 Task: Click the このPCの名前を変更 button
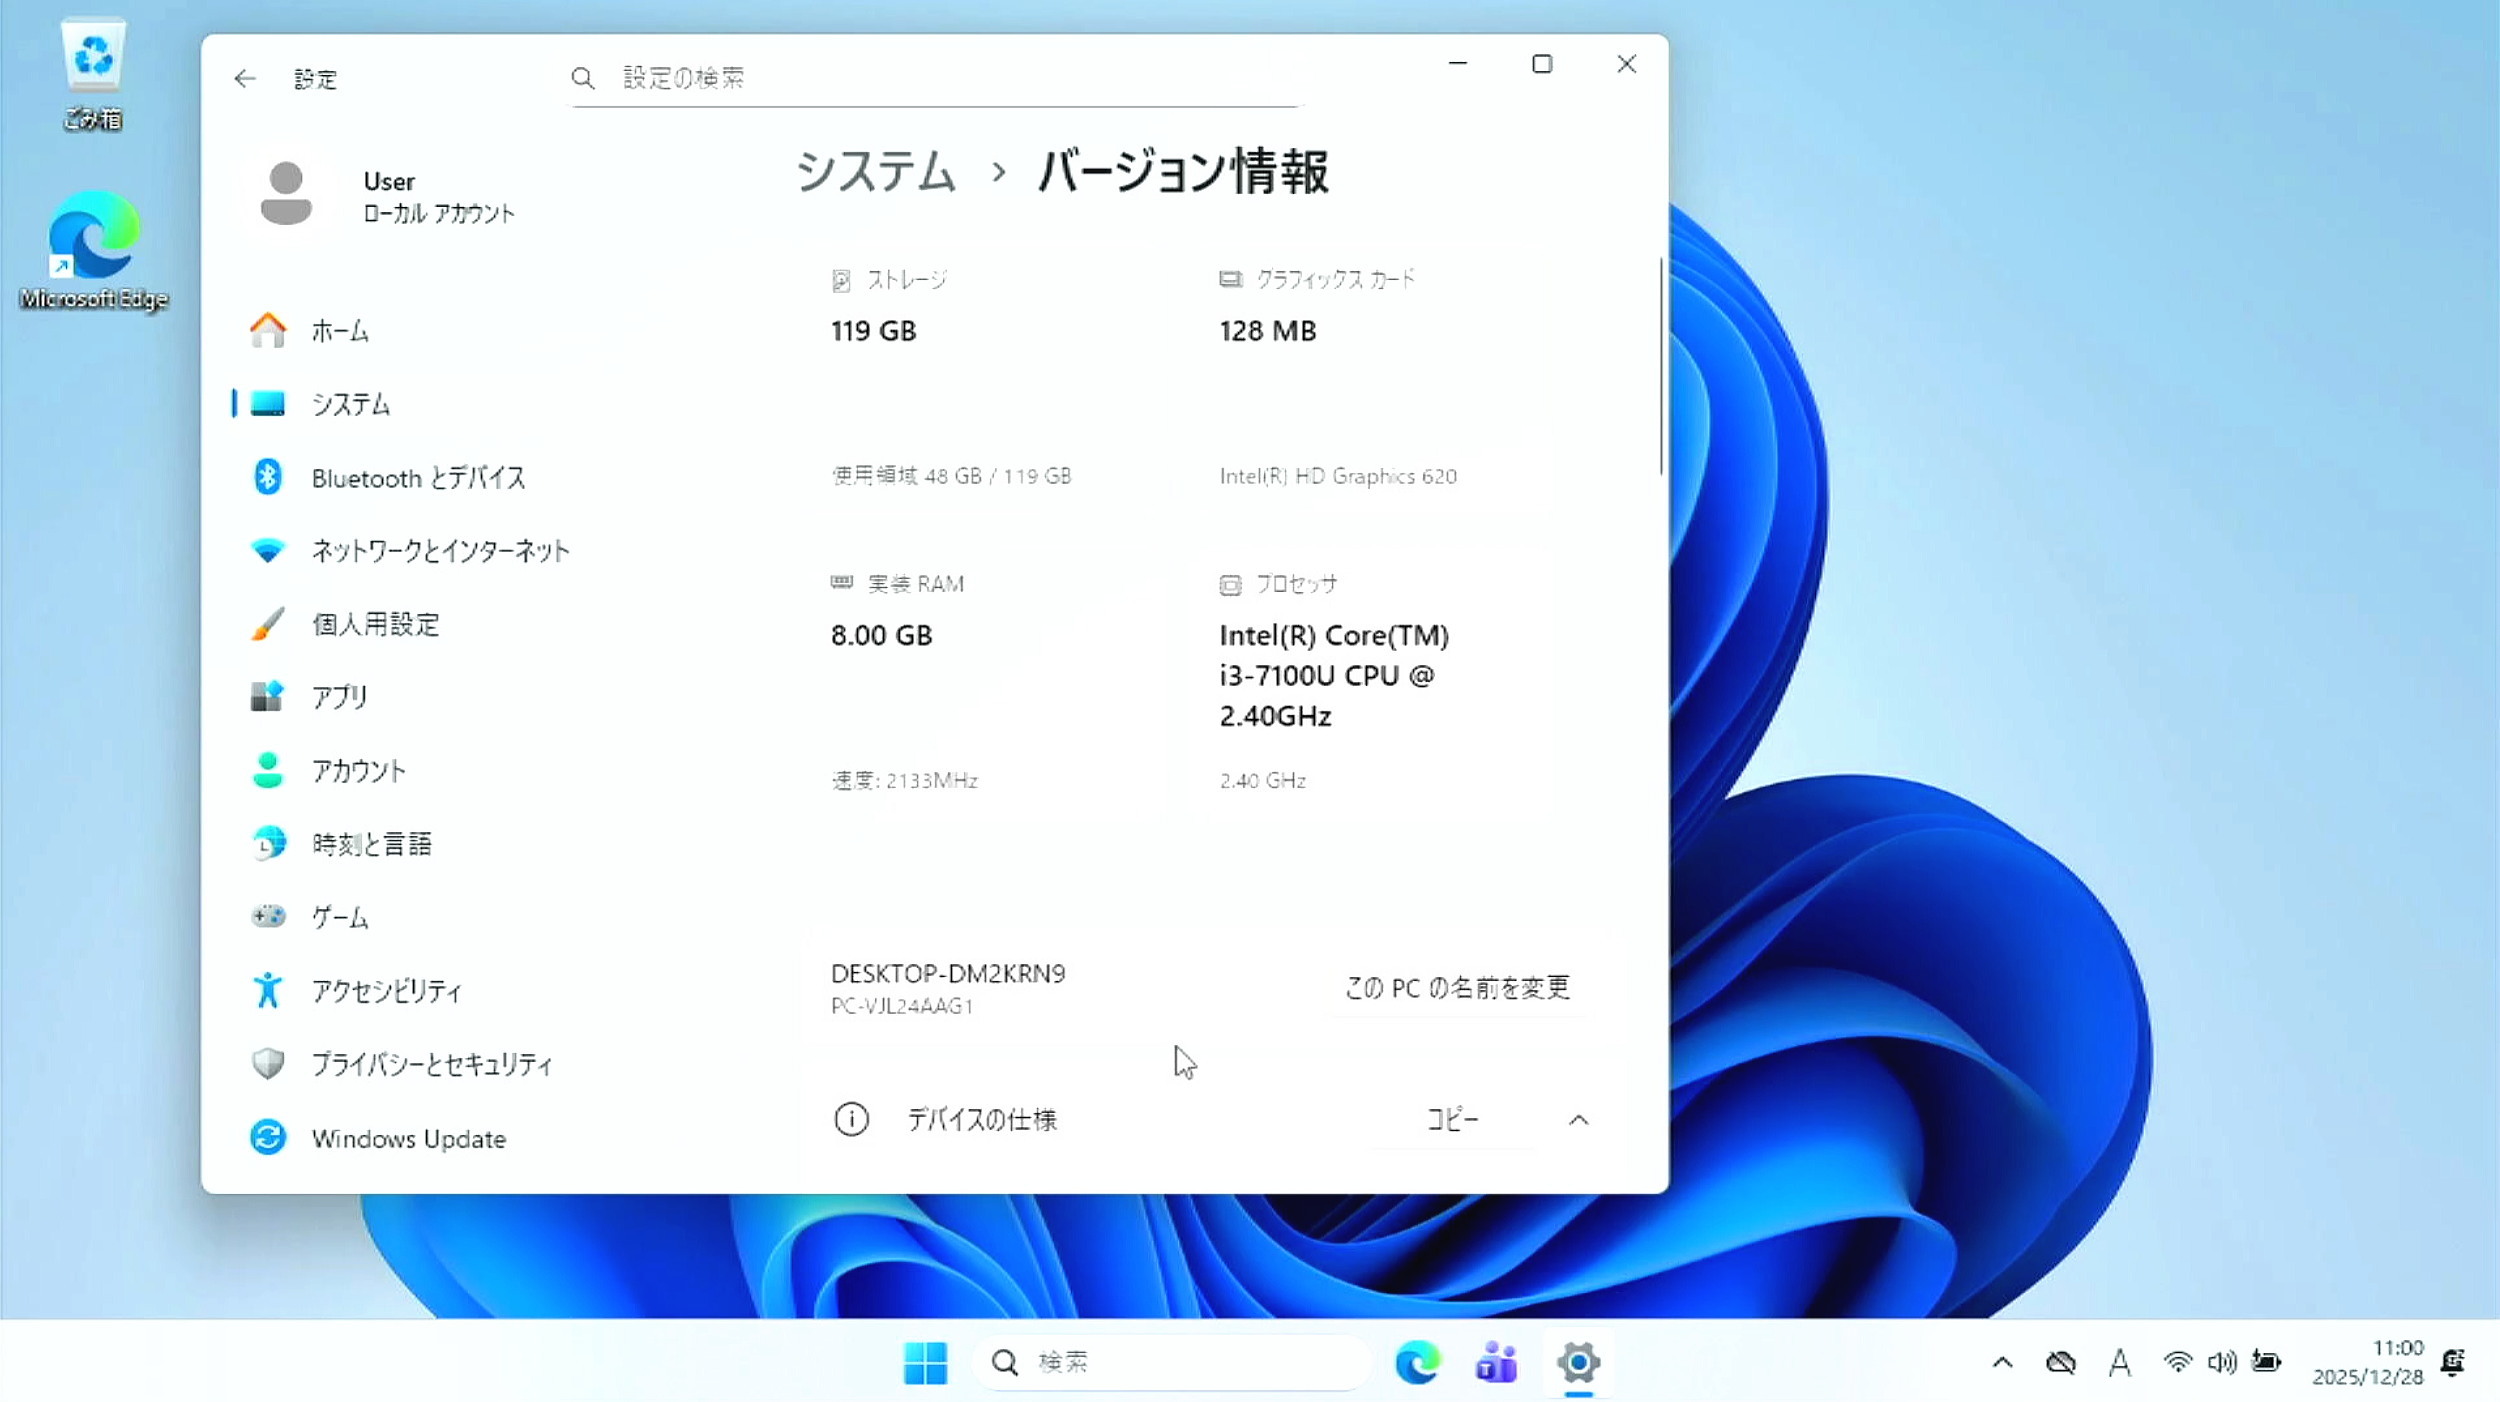pyautogui.click(x=1457, y=988)
